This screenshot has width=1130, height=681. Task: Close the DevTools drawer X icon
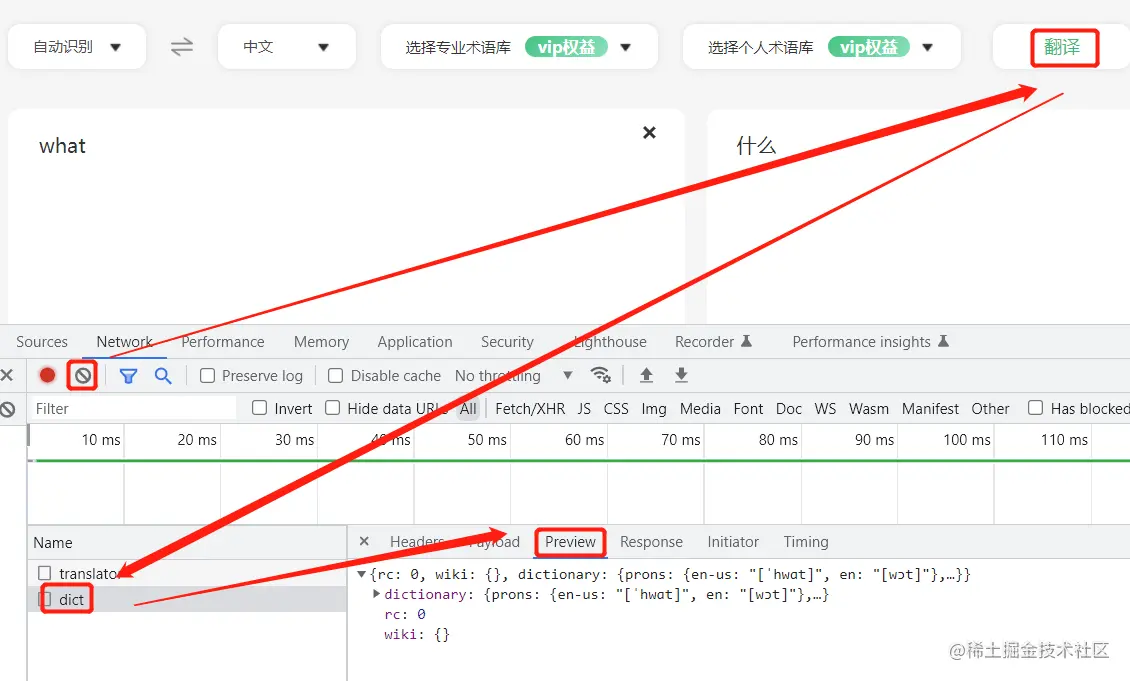point(6,375)
